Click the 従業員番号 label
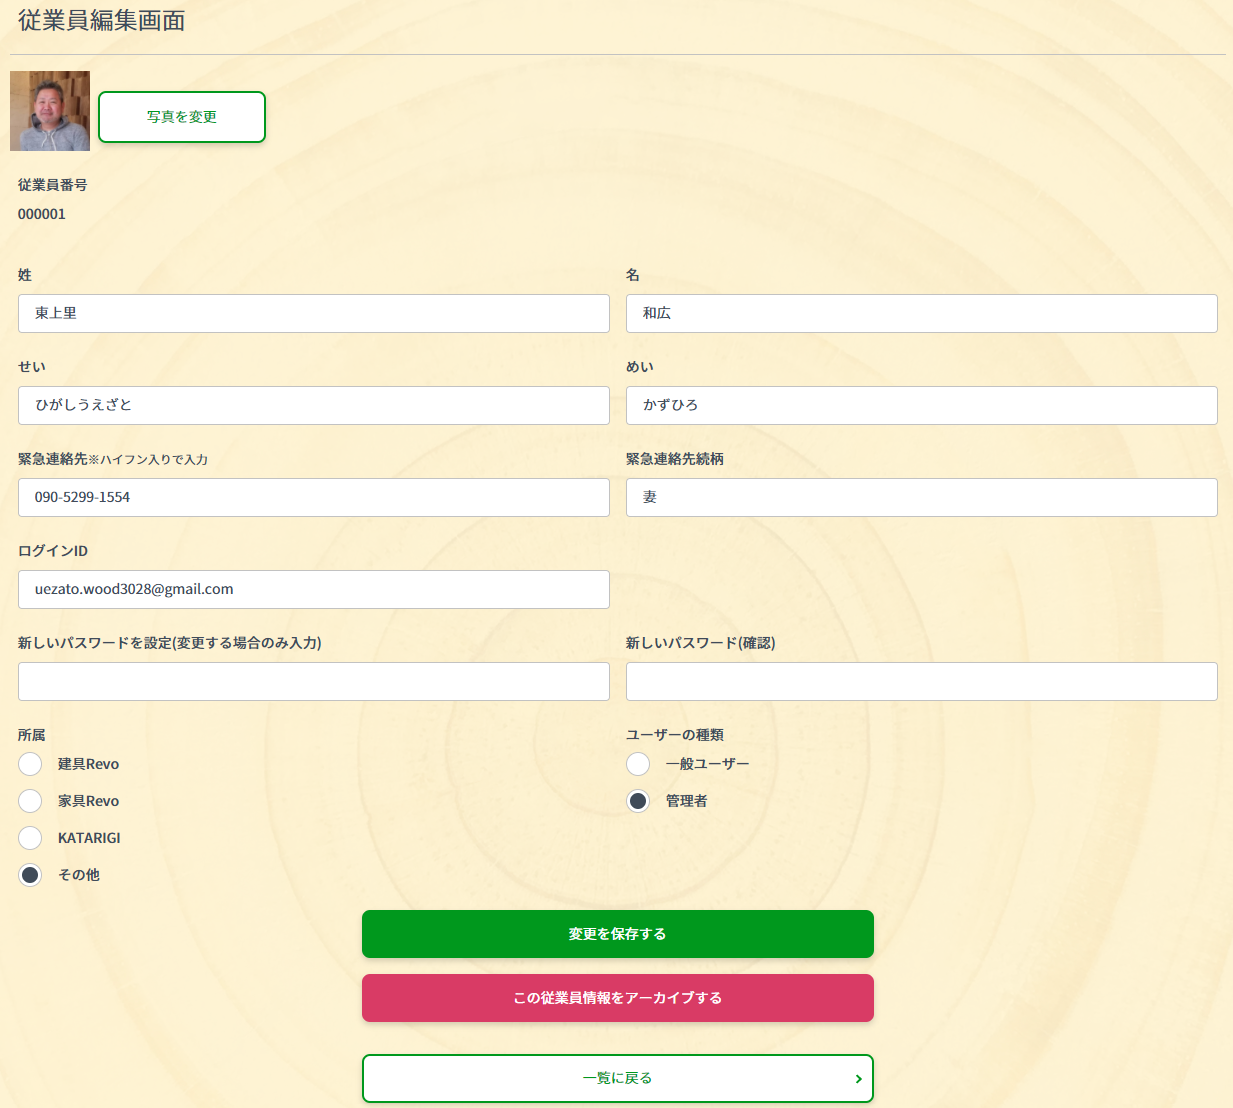Screen dimensions: 1233x1108 pyautogui.click(x=53, y=185)
